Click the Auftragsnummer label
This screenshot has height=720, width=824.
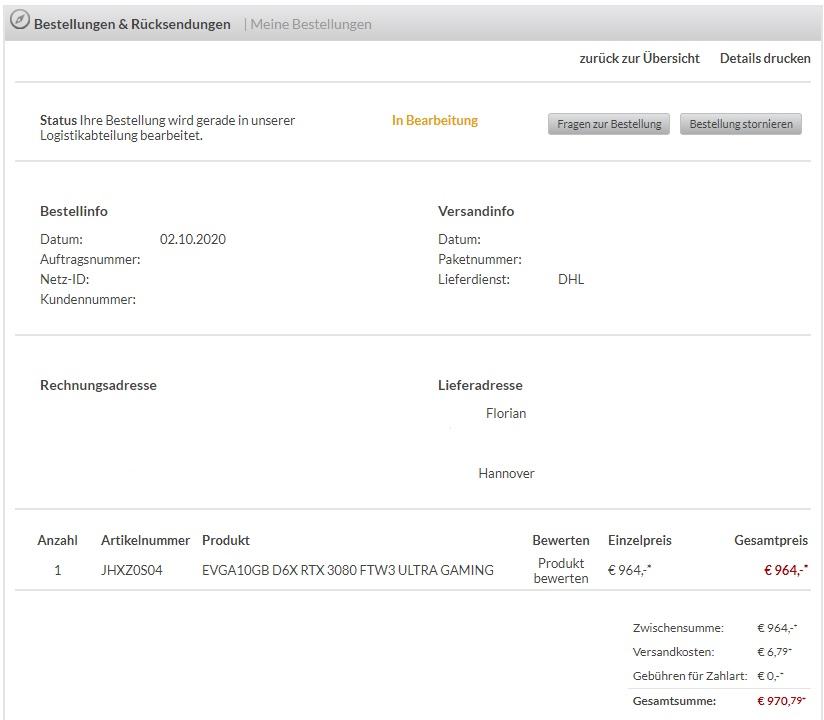pos(90,259)
